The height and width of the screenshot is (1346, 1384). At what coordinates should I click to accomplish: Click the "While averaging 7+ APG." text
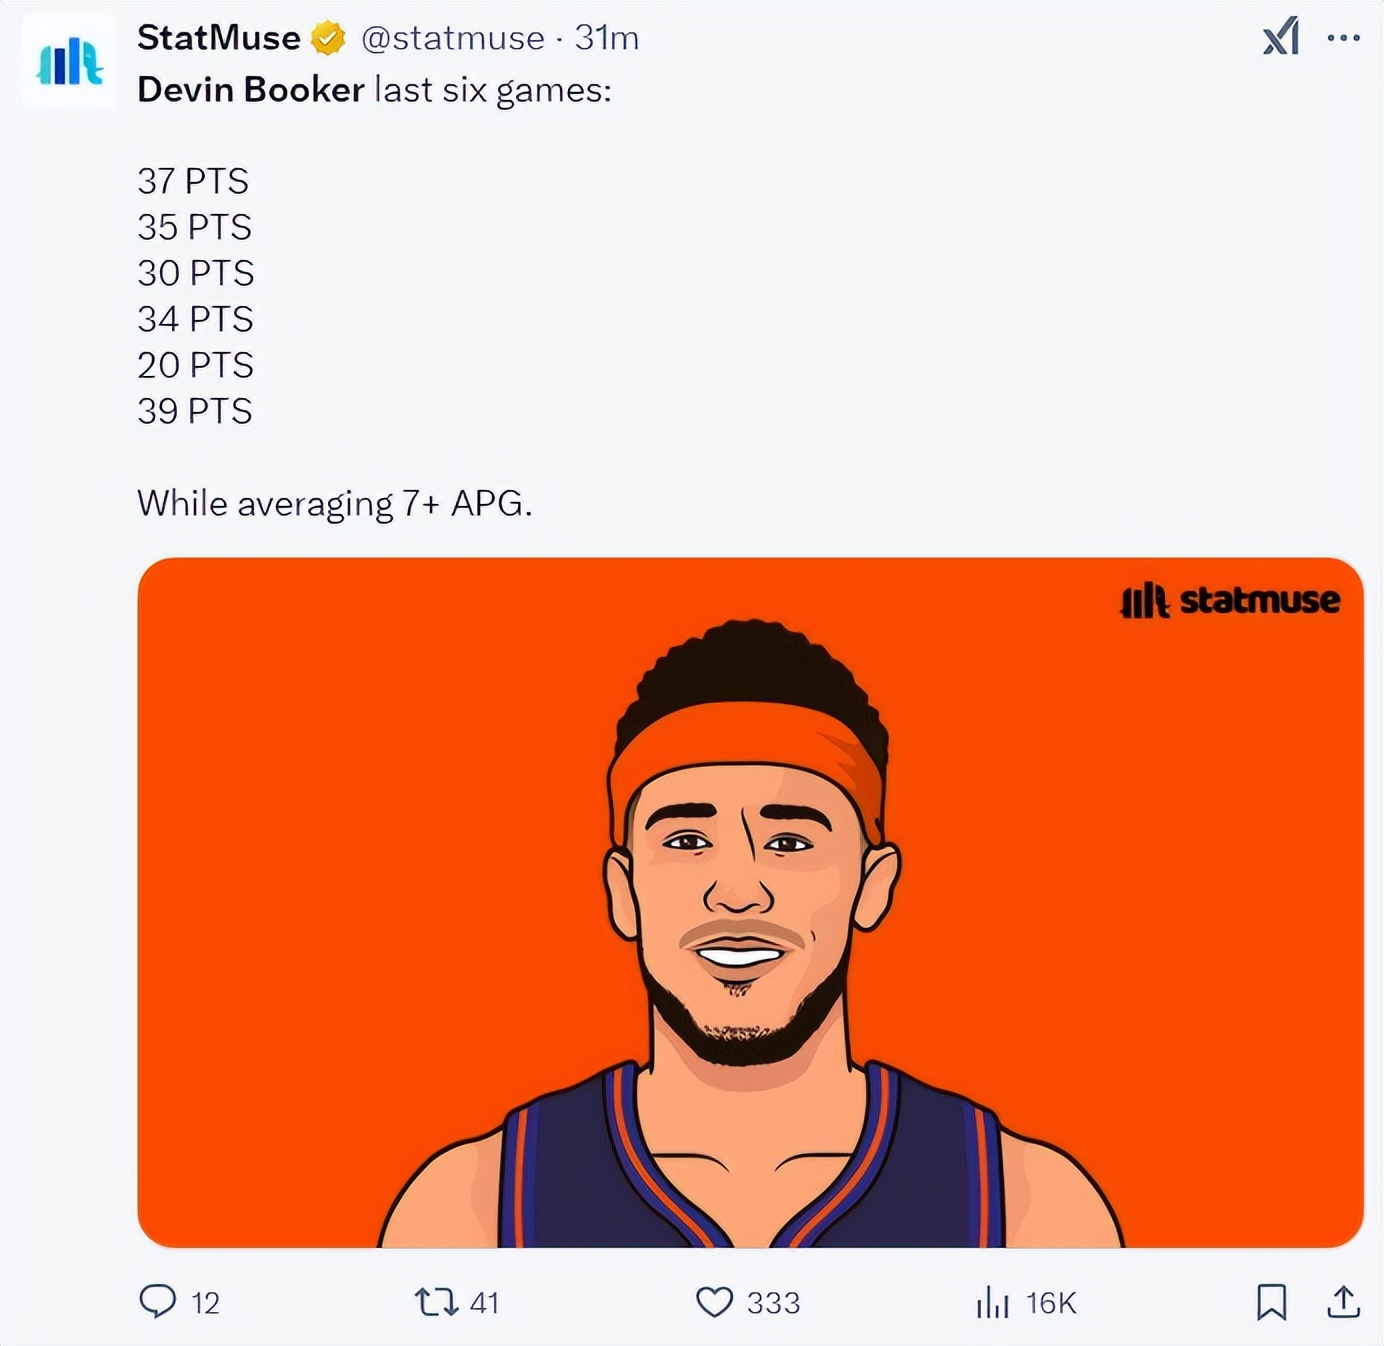point(334,503)
